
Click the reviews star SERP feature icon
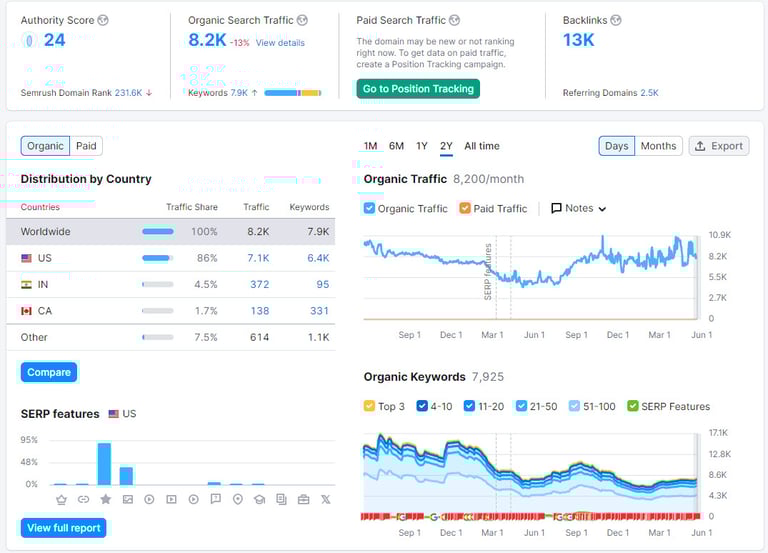point(105,499)
